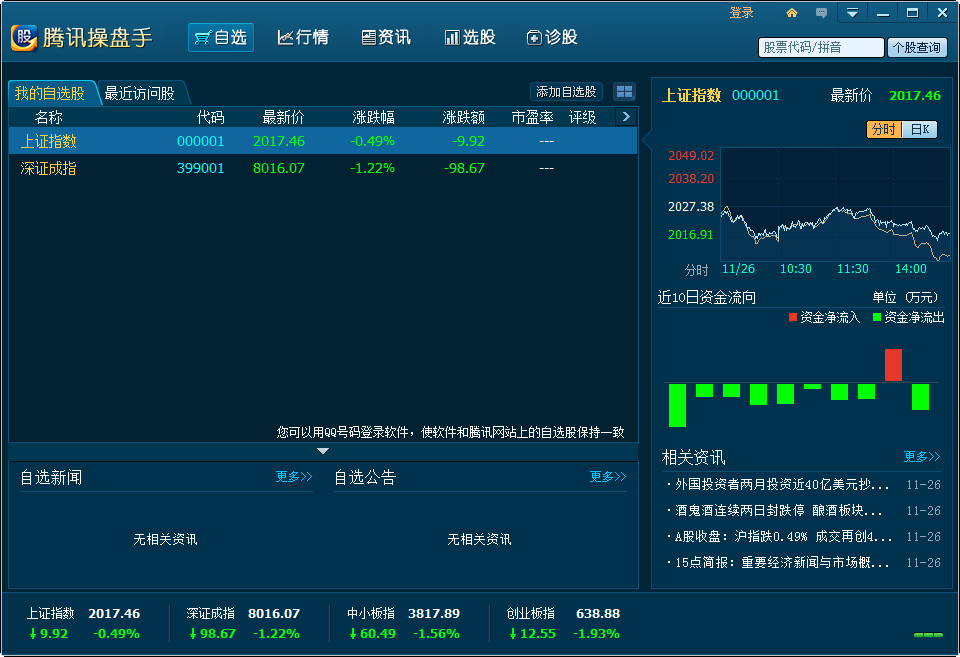This screenshot has height=657, width=960.
Task: Click code 000001 in the list
Action: tap(200, 141)
